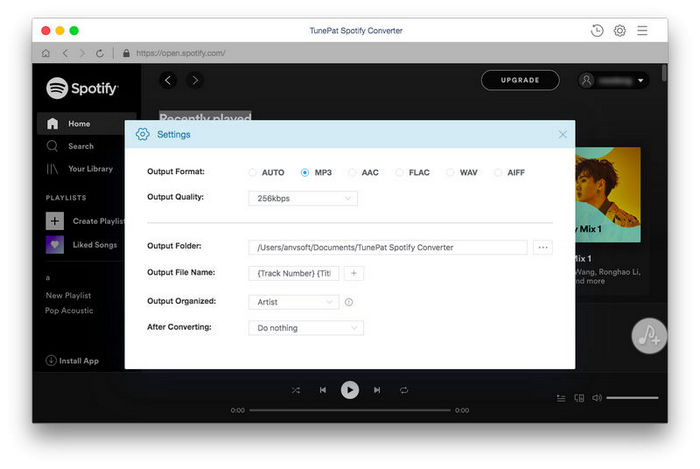Select MP3 output format
The width and height of the screenshot is (700, 469).
[x=305, y=172]
